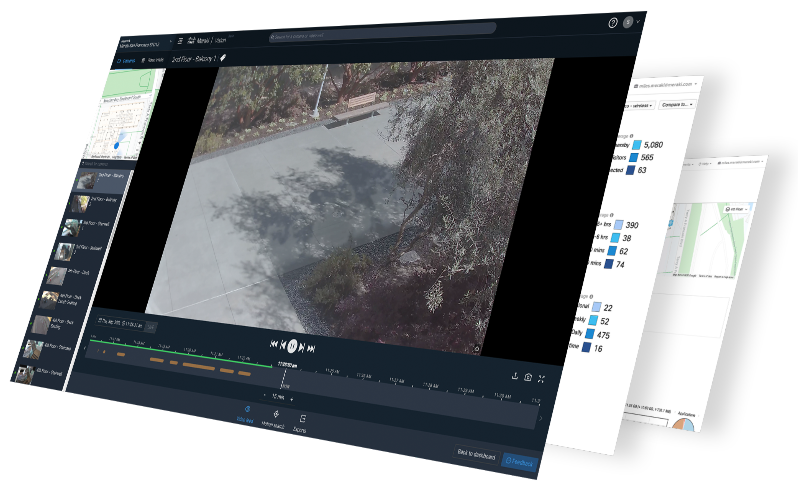798x491 pixels.
Task: Click the blue Feedback button
Action: [519, 463]
